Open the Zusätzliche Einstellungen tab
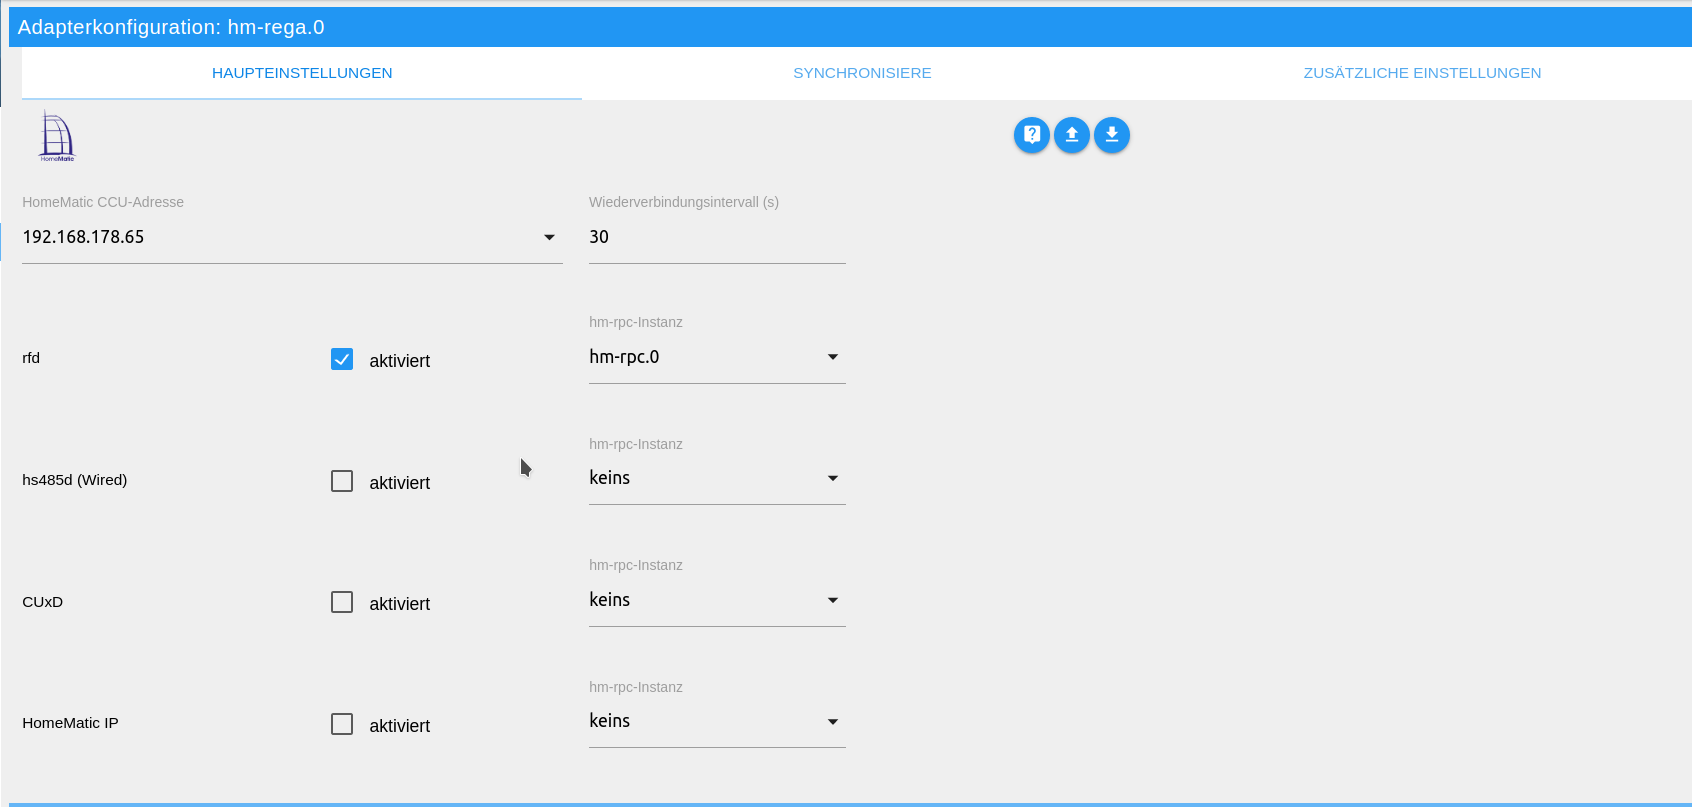The width and height of the screenshot is (1692, 807). pos(1422,73)
